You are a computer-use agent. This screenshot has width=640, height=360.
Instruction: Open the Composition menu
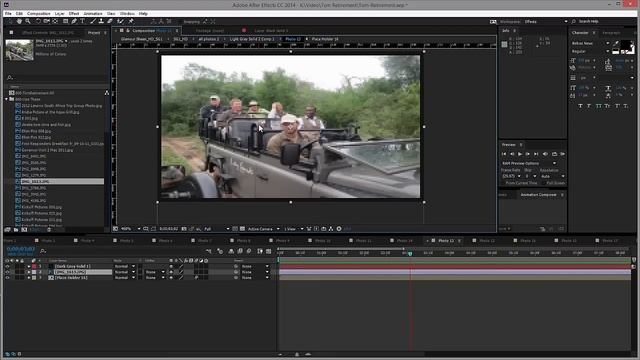(x=39, y=13)
